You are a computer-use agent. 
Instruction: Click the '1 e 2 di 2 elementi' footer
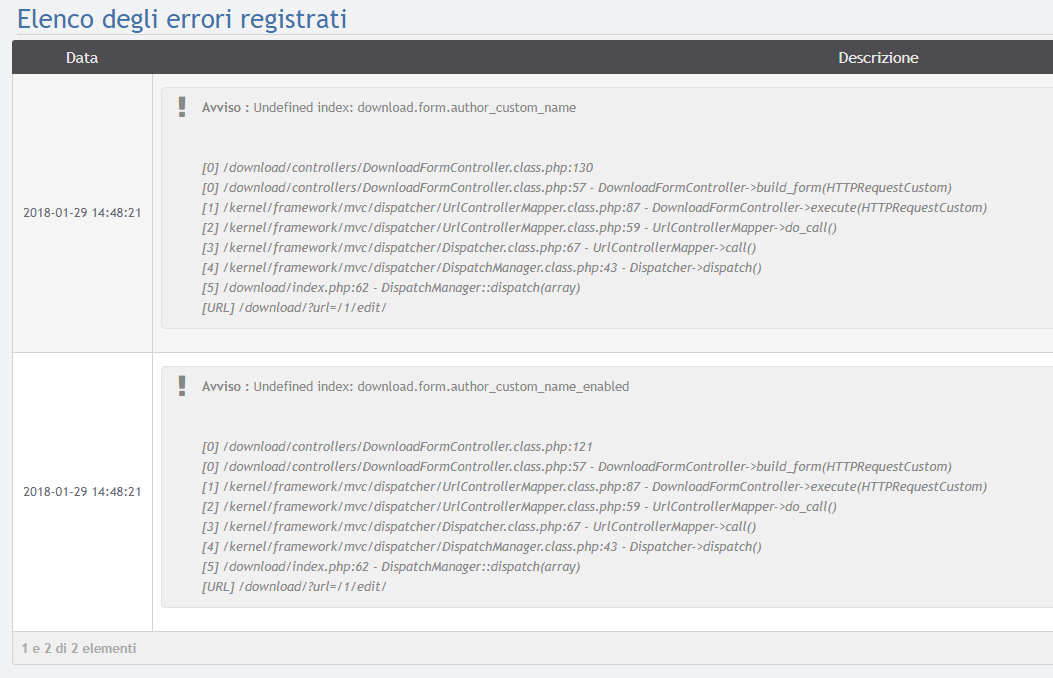coord(79,648)
